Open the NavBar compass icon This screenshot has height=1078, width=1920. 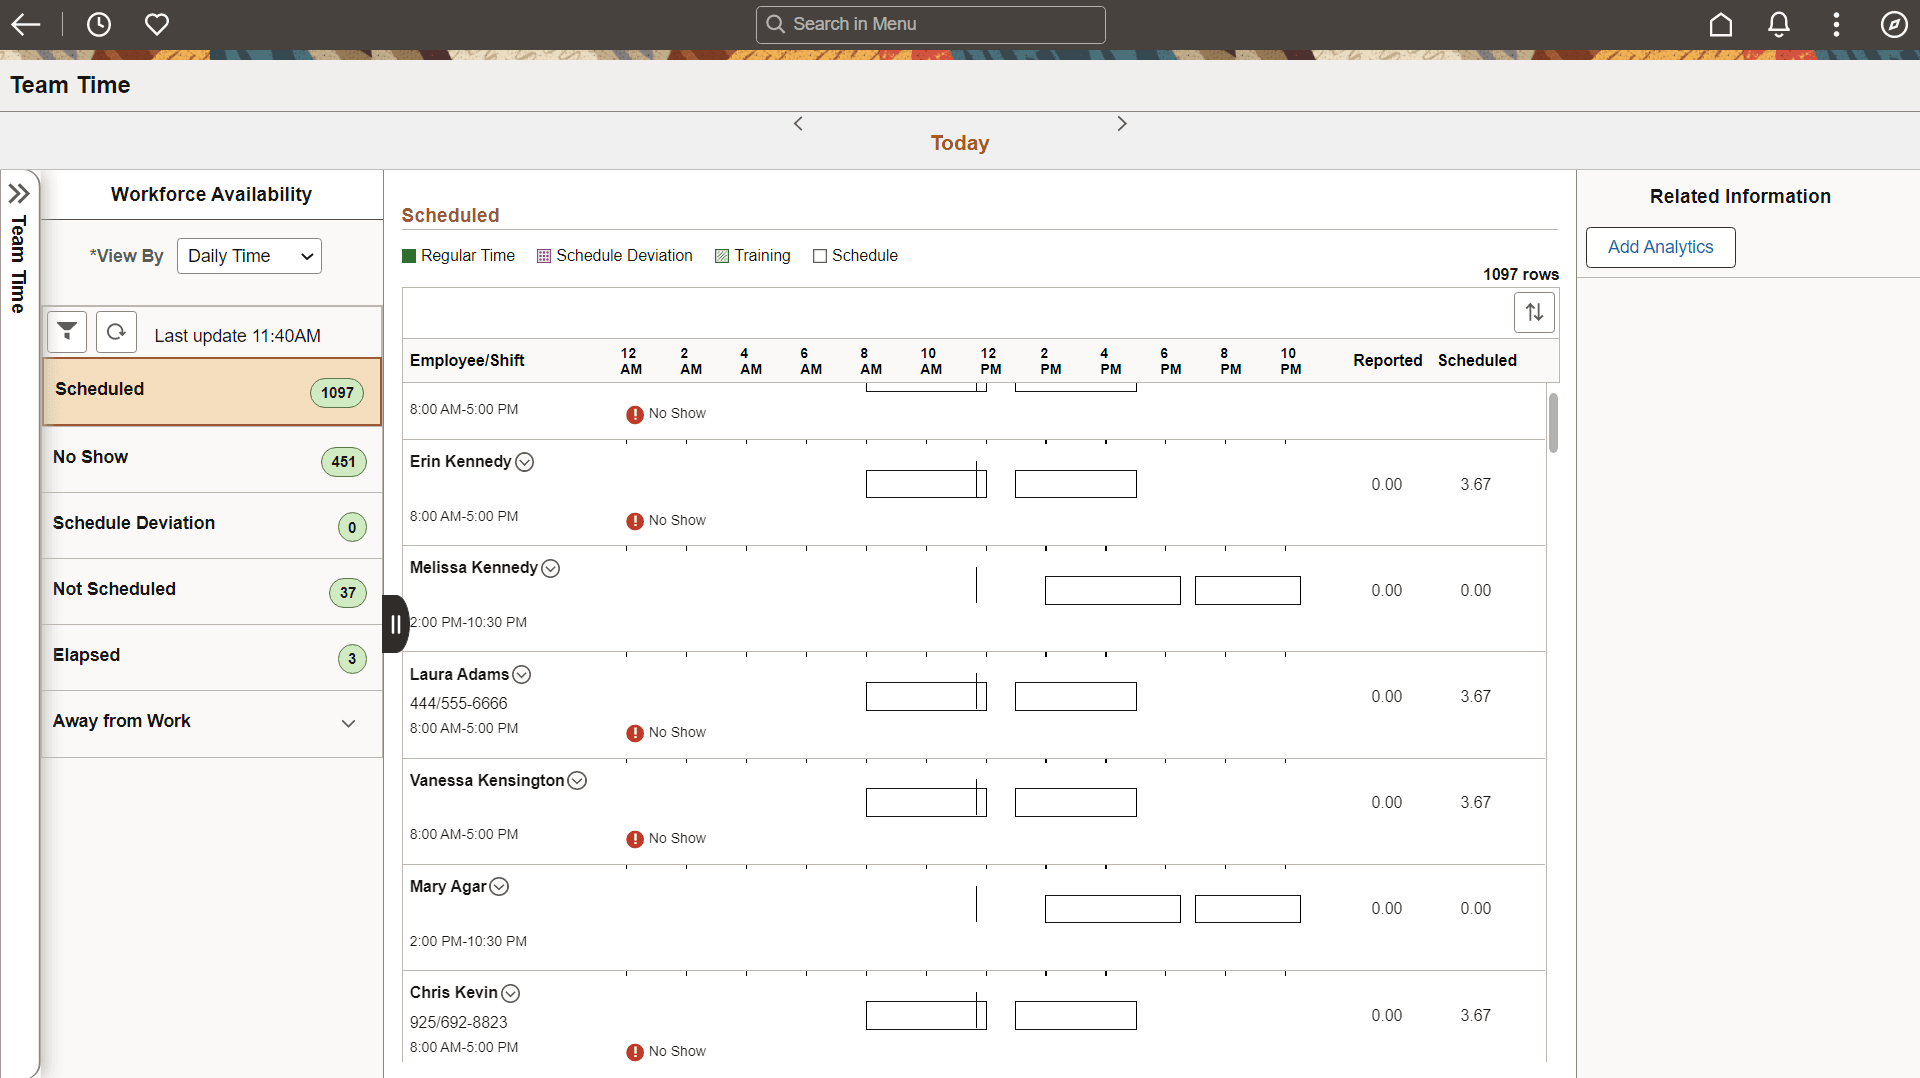(x=1894, y=24)
